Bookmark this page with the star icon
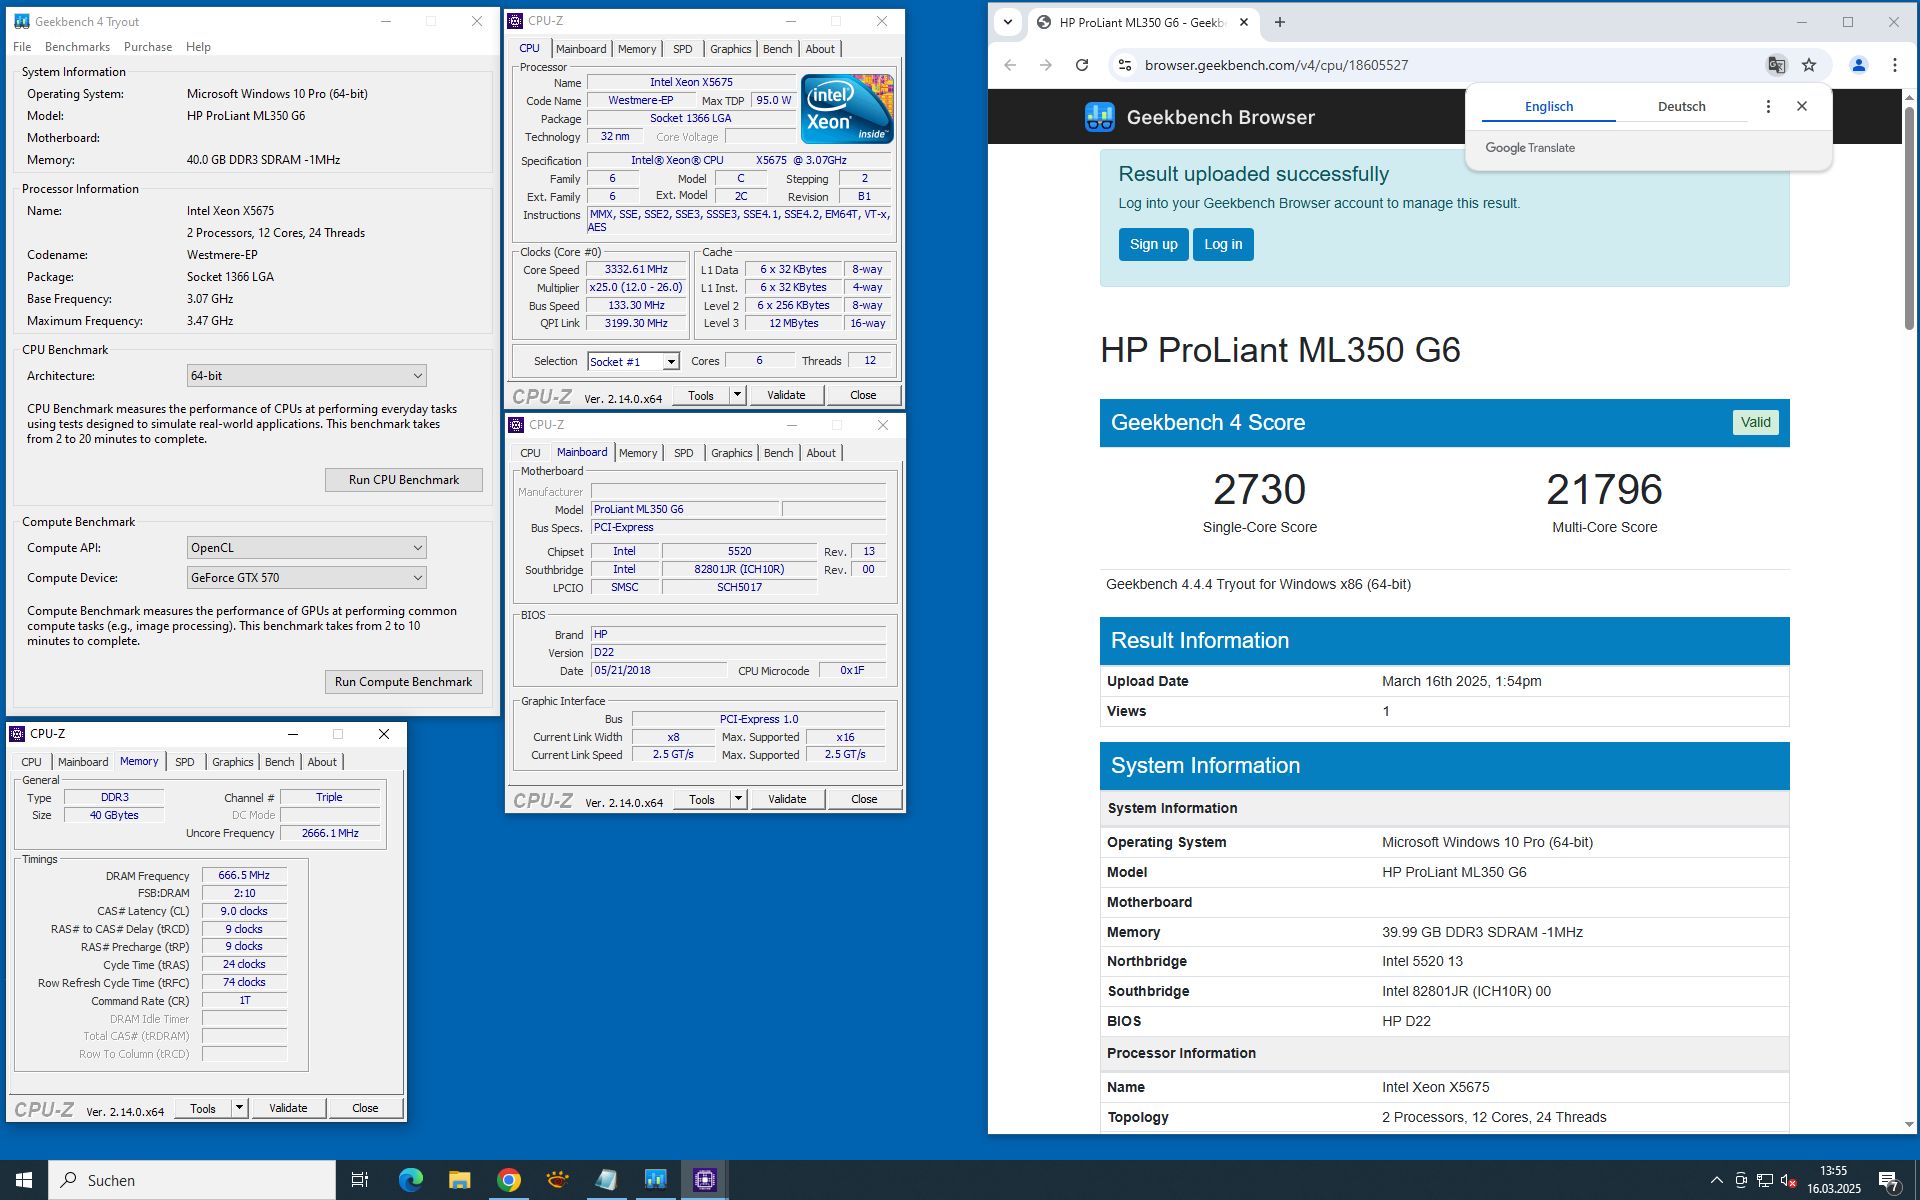 pos(1809,65)
